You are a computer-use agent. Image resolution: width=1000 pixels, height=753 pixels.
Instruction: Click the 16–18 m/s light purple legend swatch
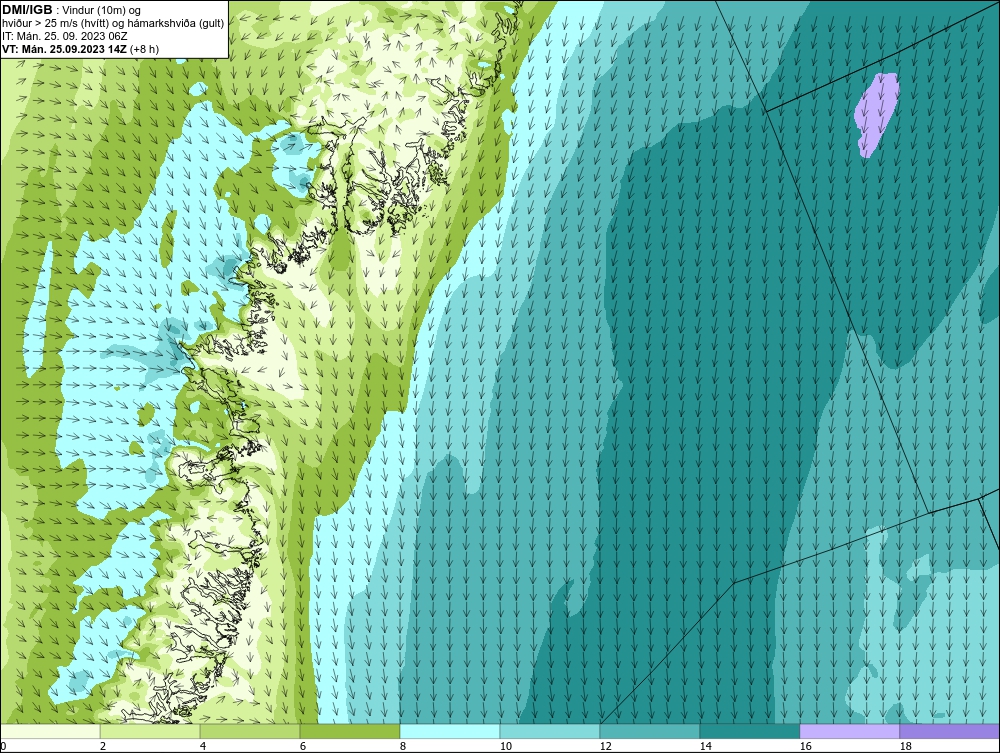point(849,731)
